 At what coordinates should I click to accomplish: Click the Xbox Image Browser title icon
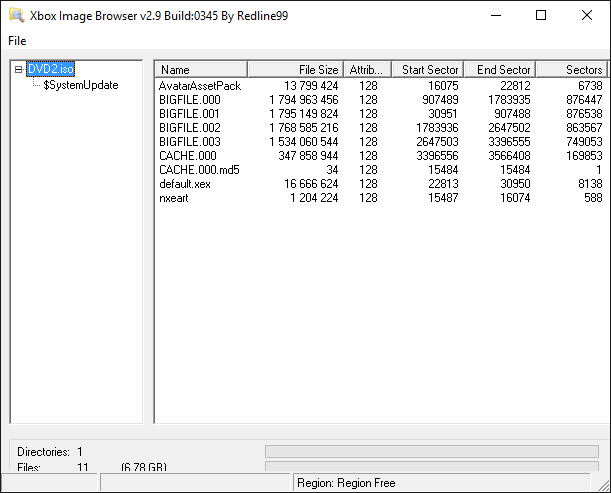16,15
